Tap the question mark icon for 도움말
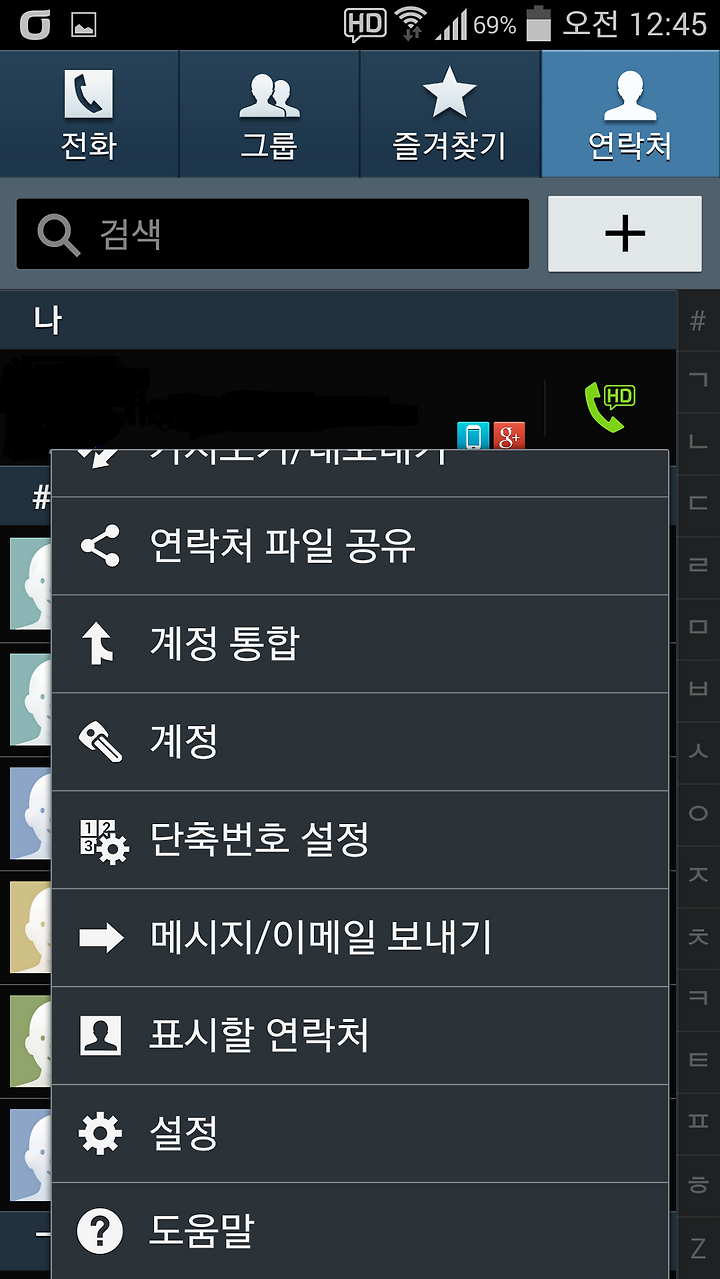The width and height of the screenshot is (720, 1279). pyautogui.click(x=100, y=1232)
